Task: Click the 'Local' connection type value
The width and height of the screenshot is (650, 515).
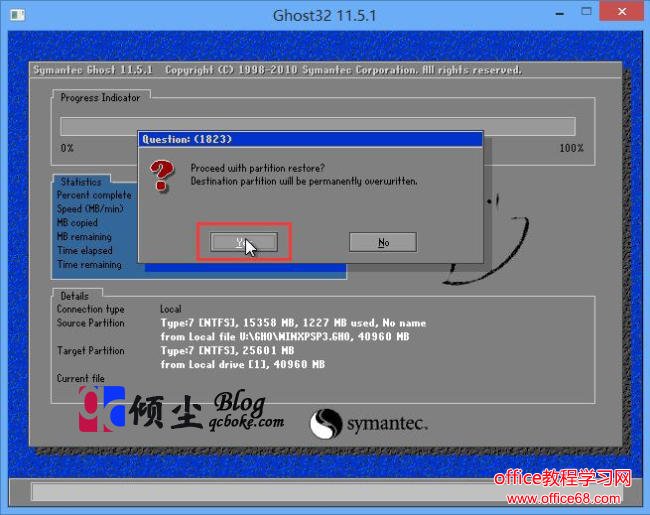Action: pos(171,309)
